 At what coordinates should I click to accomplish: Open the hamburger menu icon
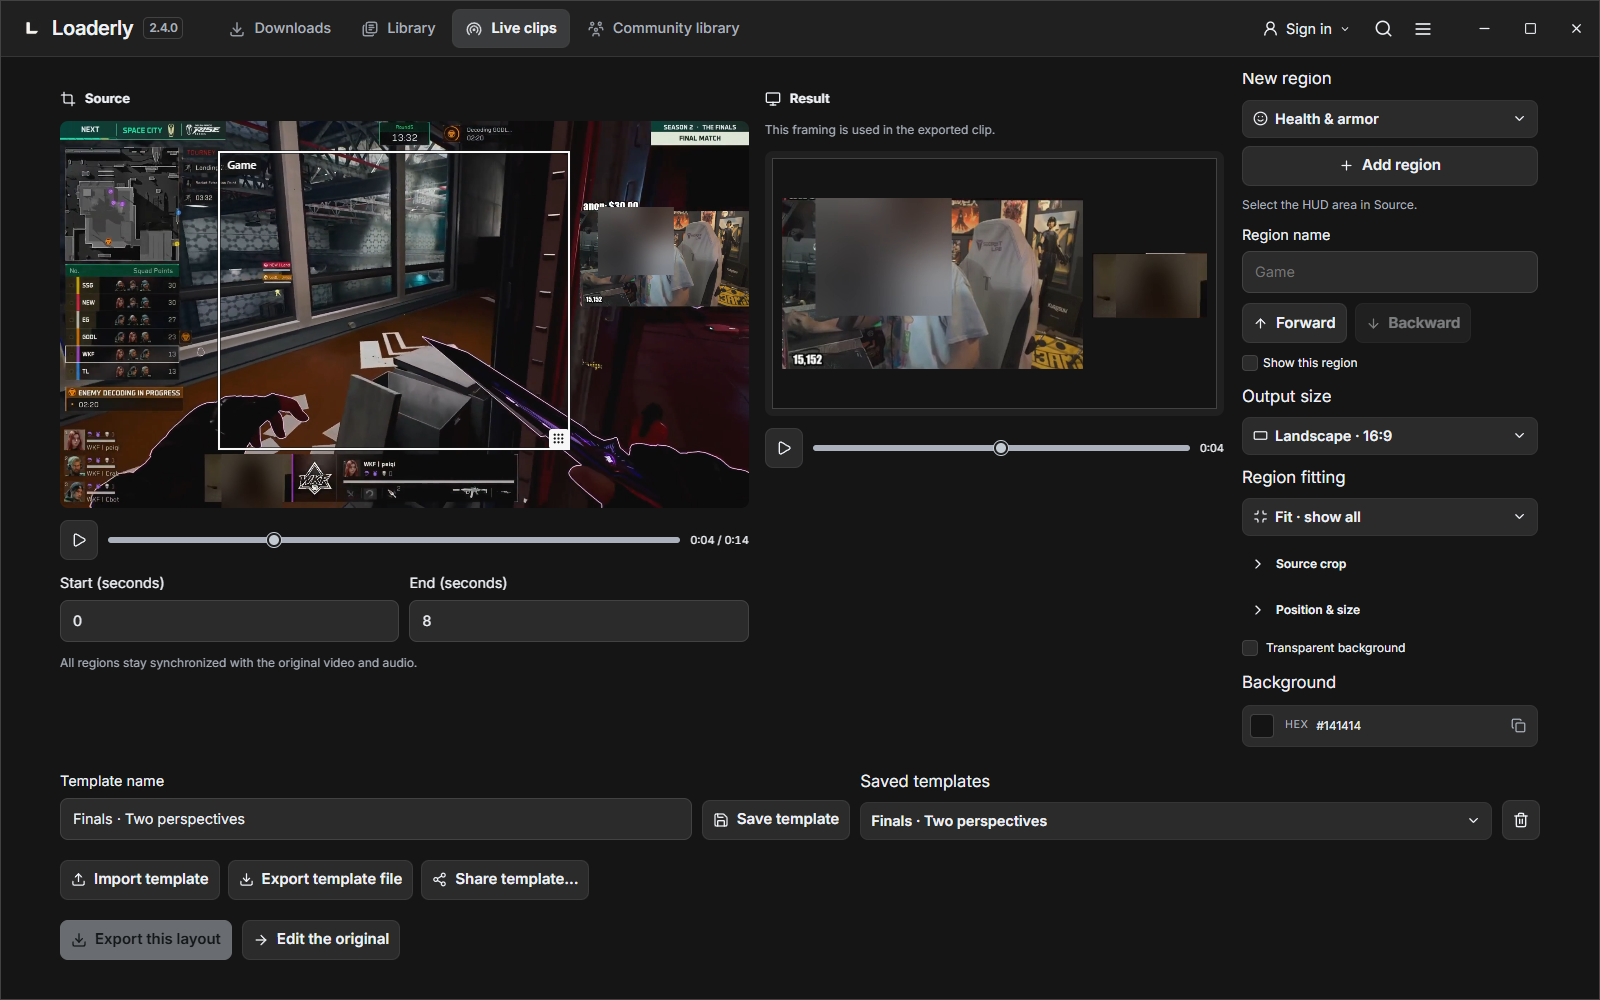[1423, 29]
